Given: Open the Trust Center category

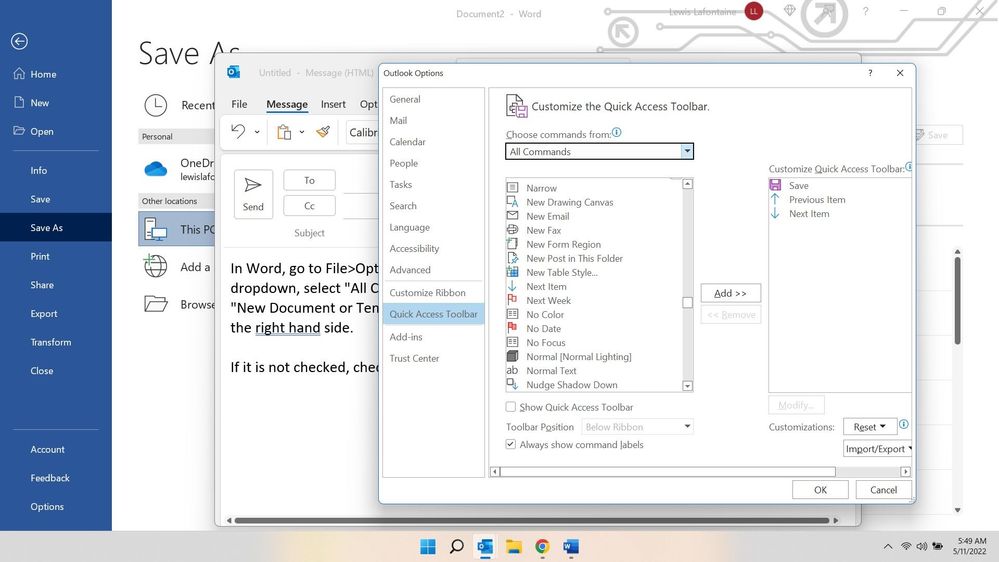Looking at the screenshot, I should pos(414,358).
